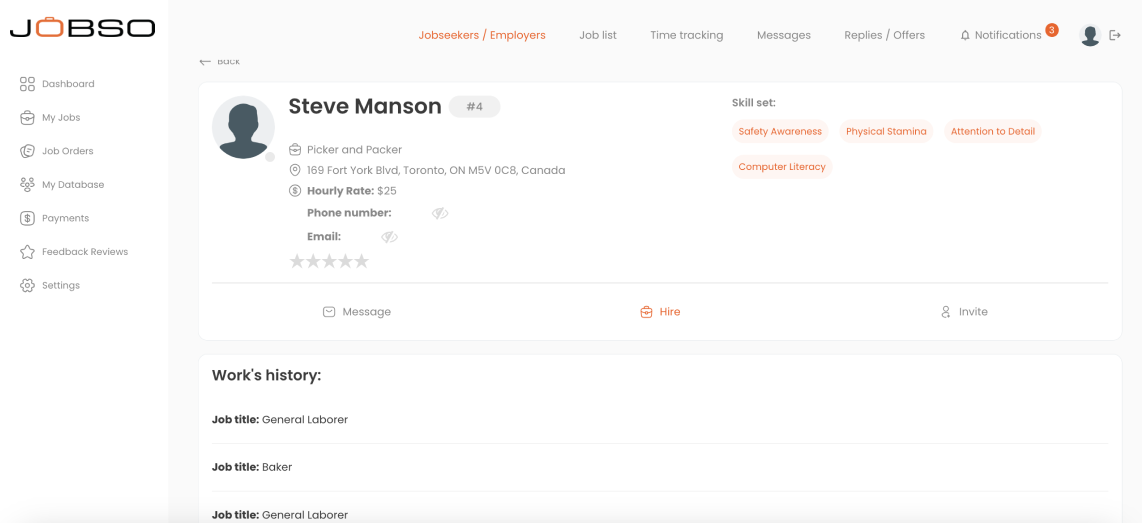This screenshot has height=523, width=1142.
Task: Open the user avatar in the header
Action: [x=1090, y=35]
